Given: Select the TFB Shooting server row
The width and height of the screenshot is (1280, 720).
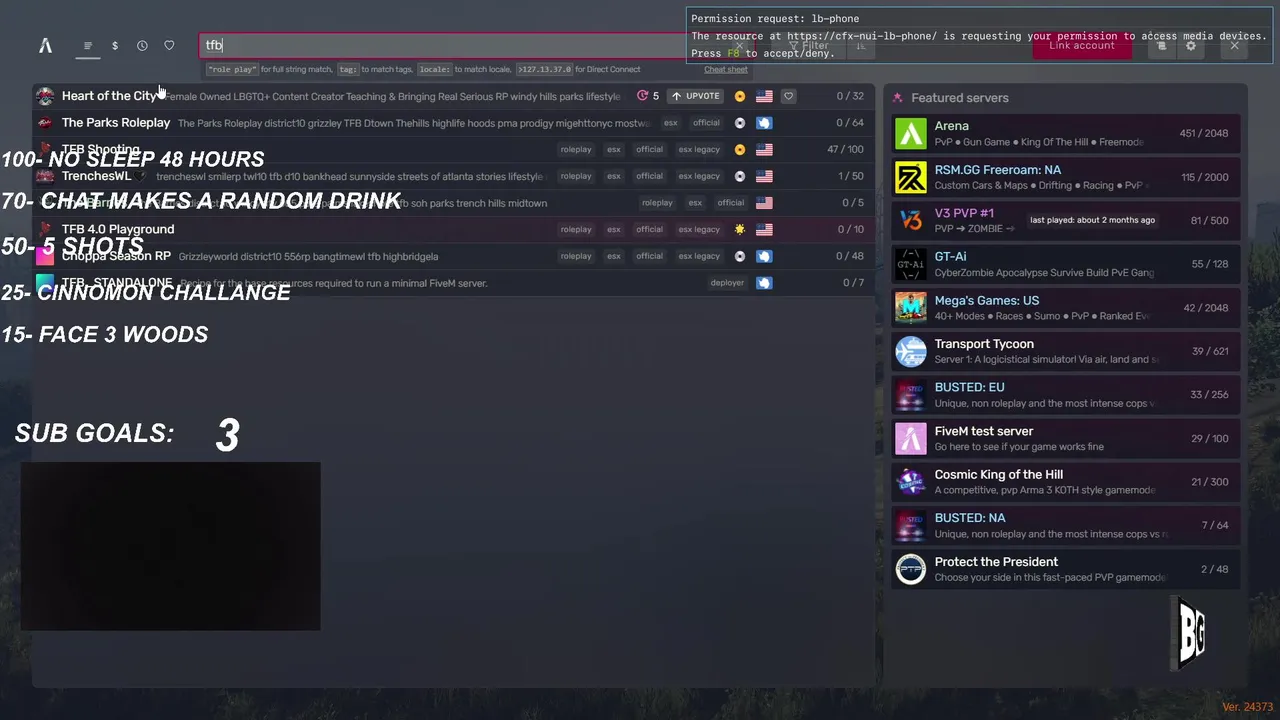Looking at the screenshot, I should point(453,149).
